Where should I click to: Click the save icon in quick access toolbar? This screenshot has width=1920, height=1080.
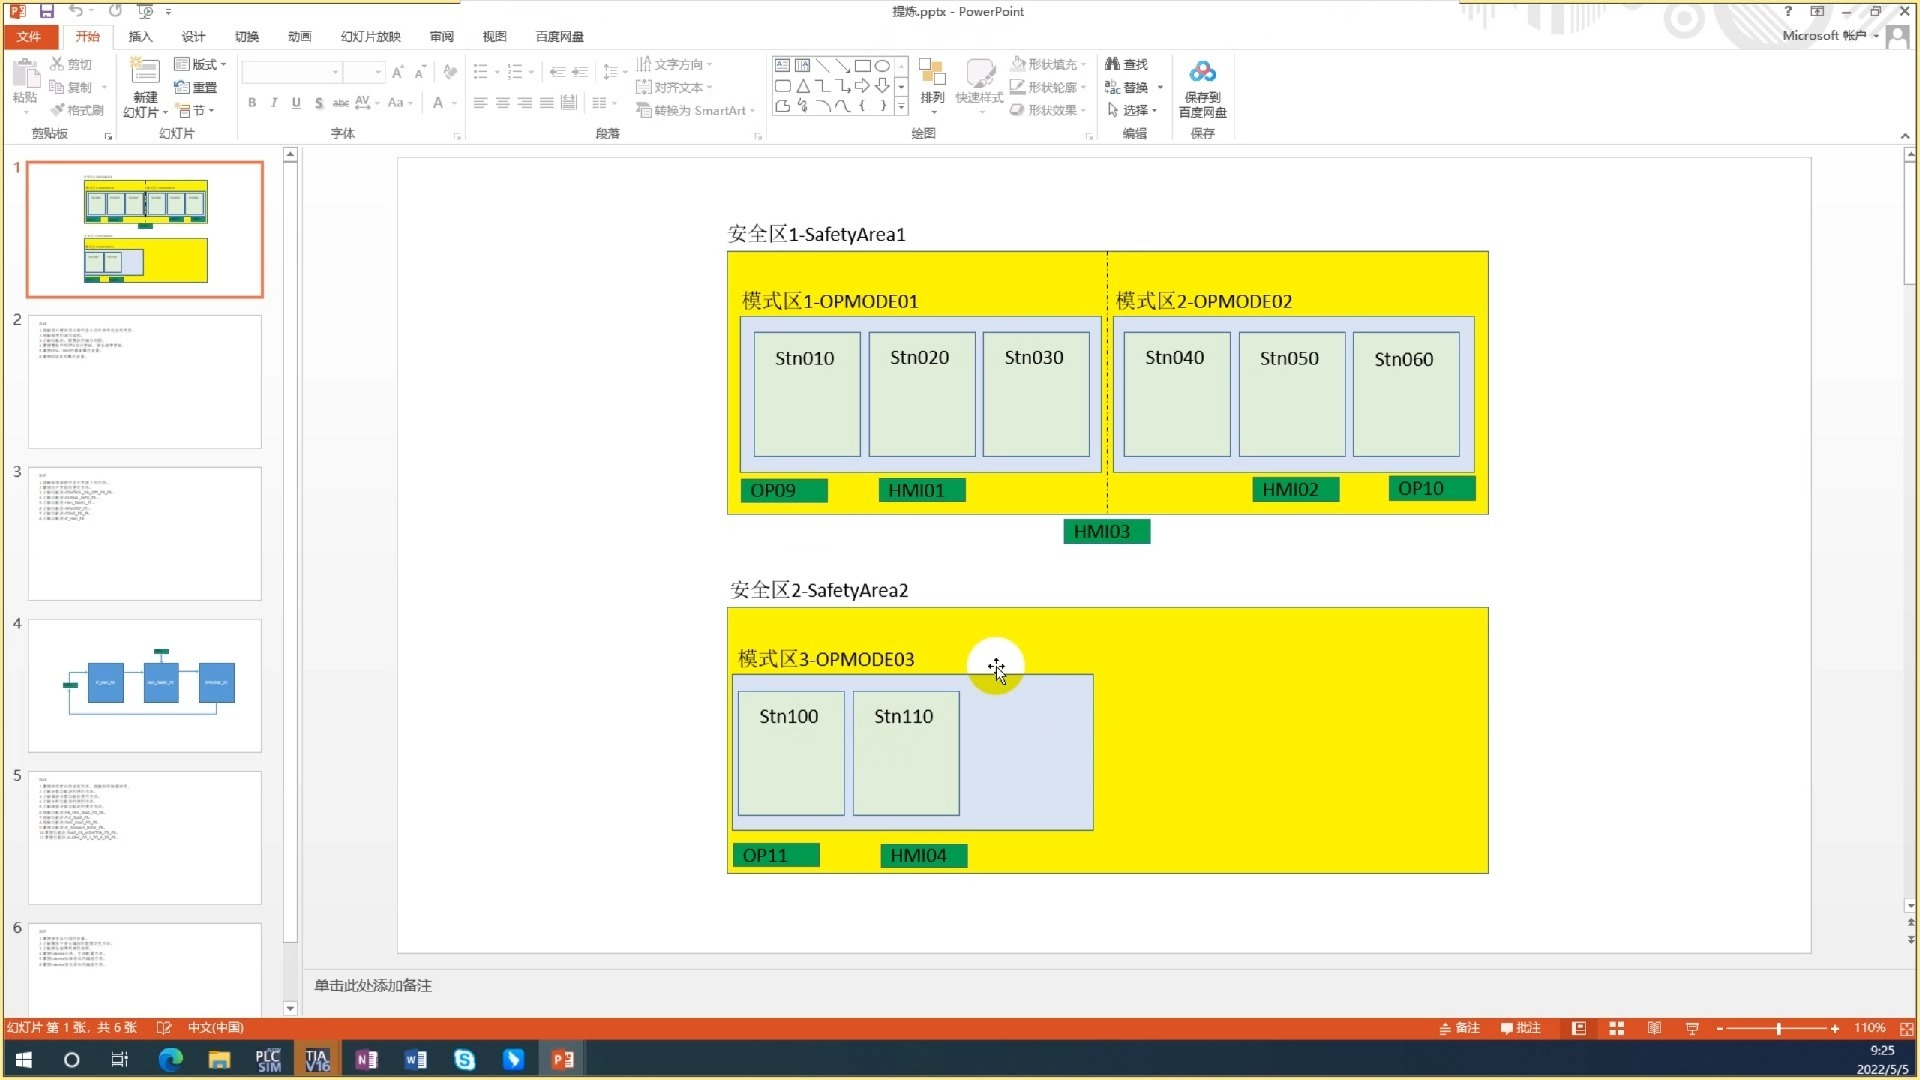[x=47, y=11]
